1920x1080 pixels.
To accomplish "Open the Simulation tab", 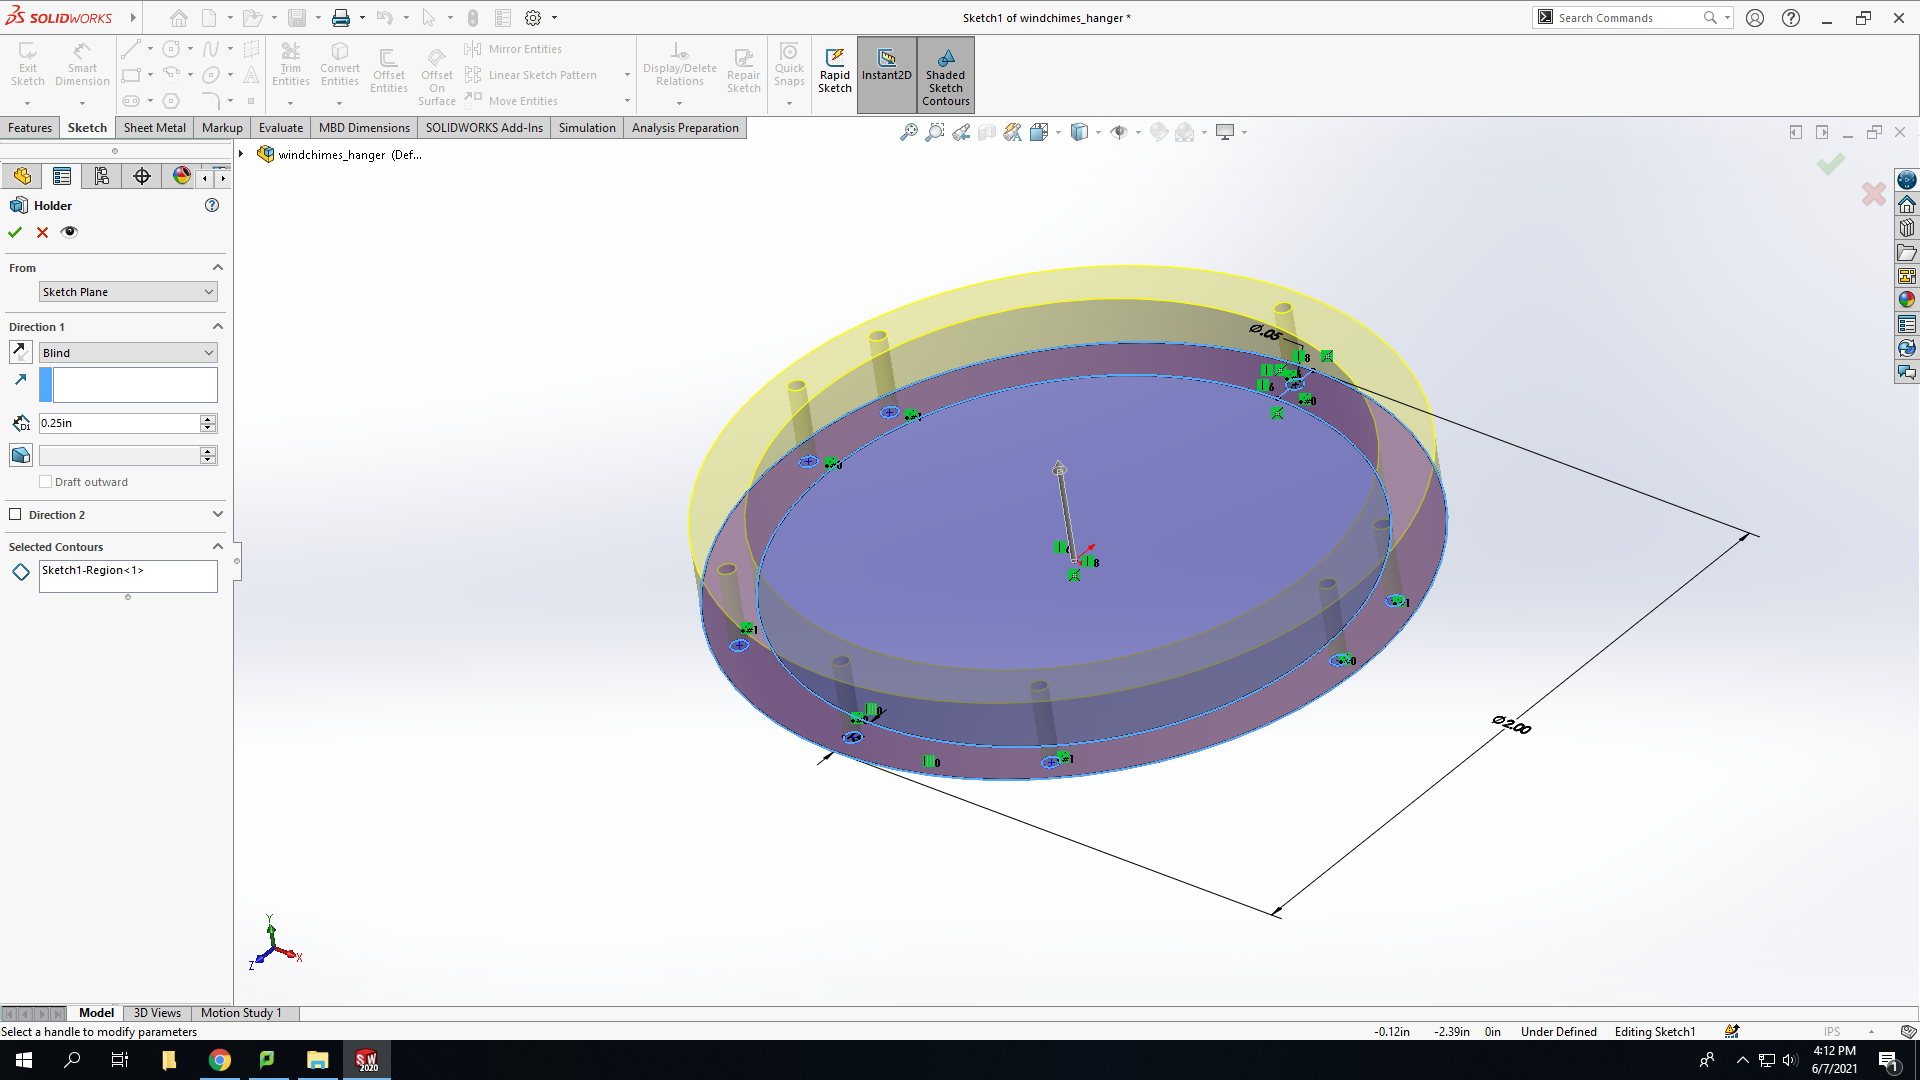I will pyautogui.click(x=587, y=128).
